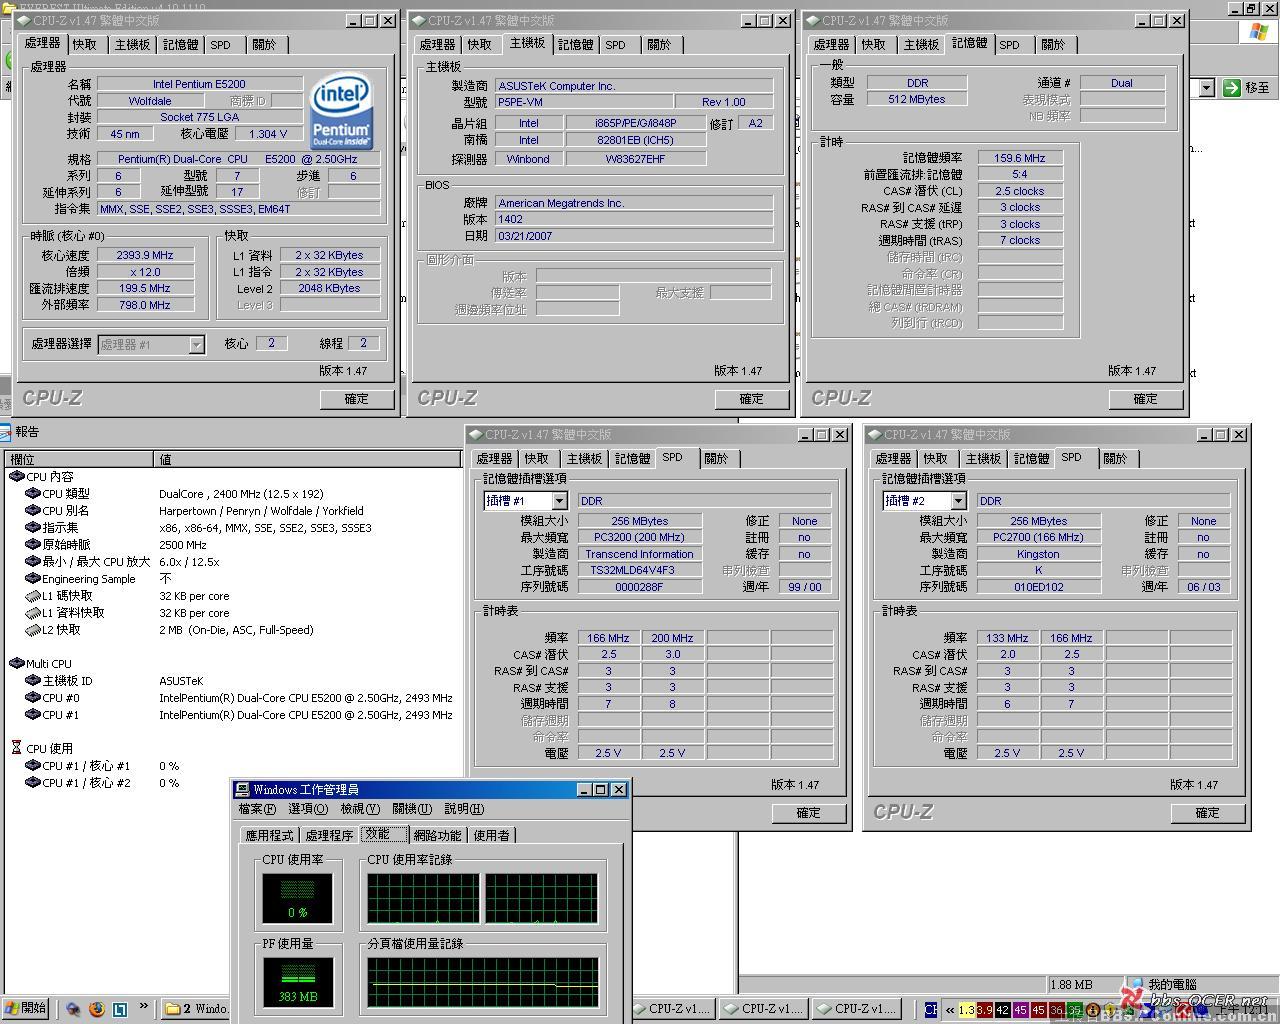Click the L2 快取 memory chip icon

pos(34,630)
